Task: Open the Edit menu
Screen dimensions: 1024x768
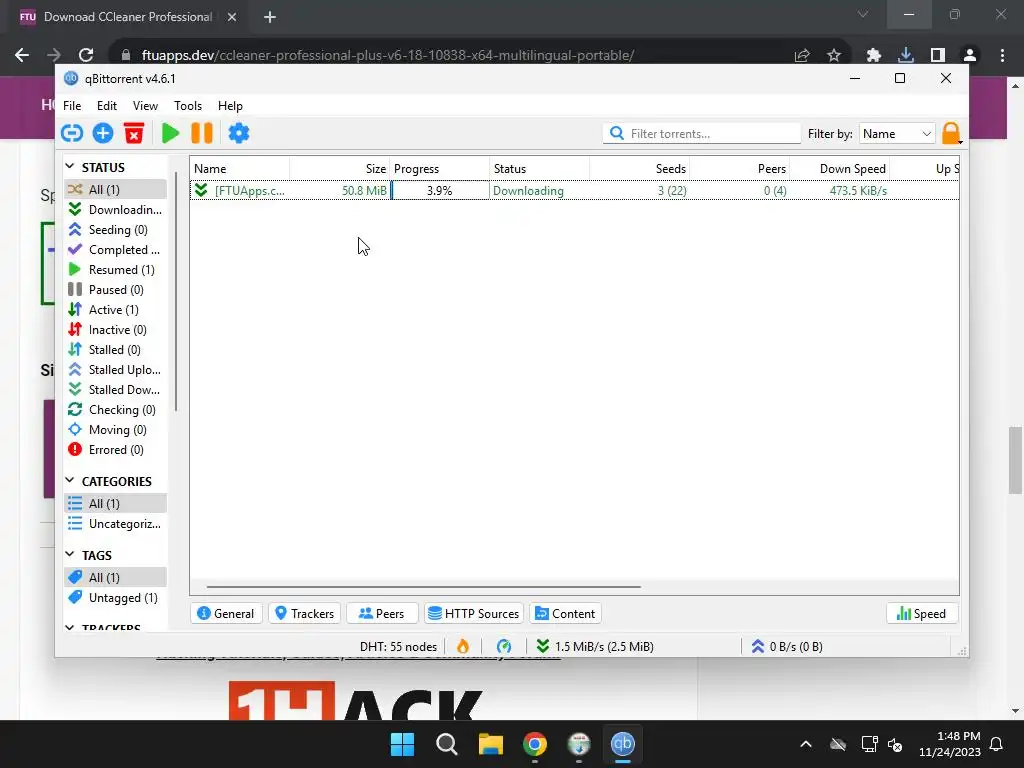Action: (106, 106)
